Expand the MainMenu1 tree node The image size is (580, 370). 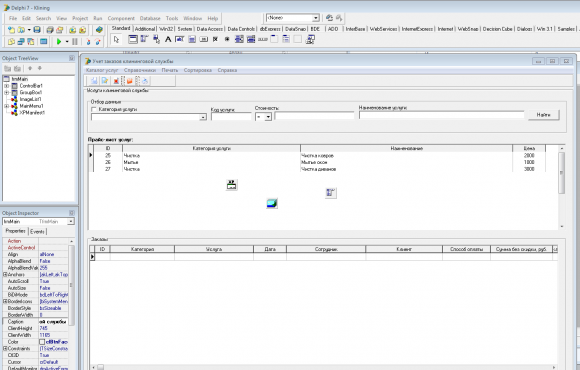click(6, 106)
